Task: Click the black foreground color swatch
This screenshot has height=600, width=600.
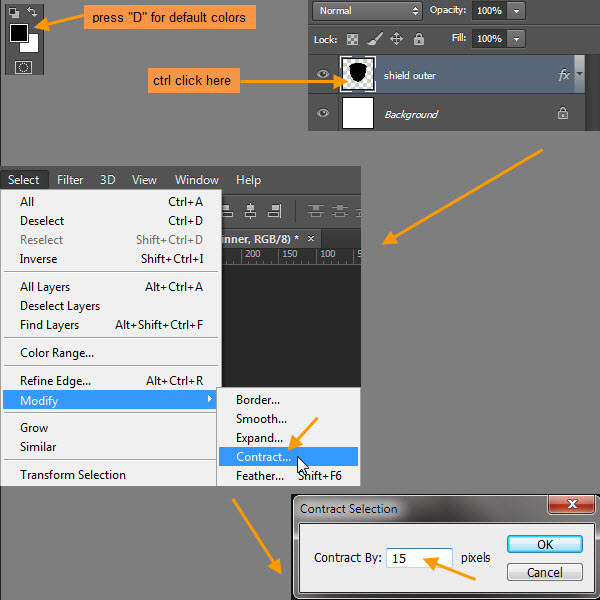Action: (19, 33)
